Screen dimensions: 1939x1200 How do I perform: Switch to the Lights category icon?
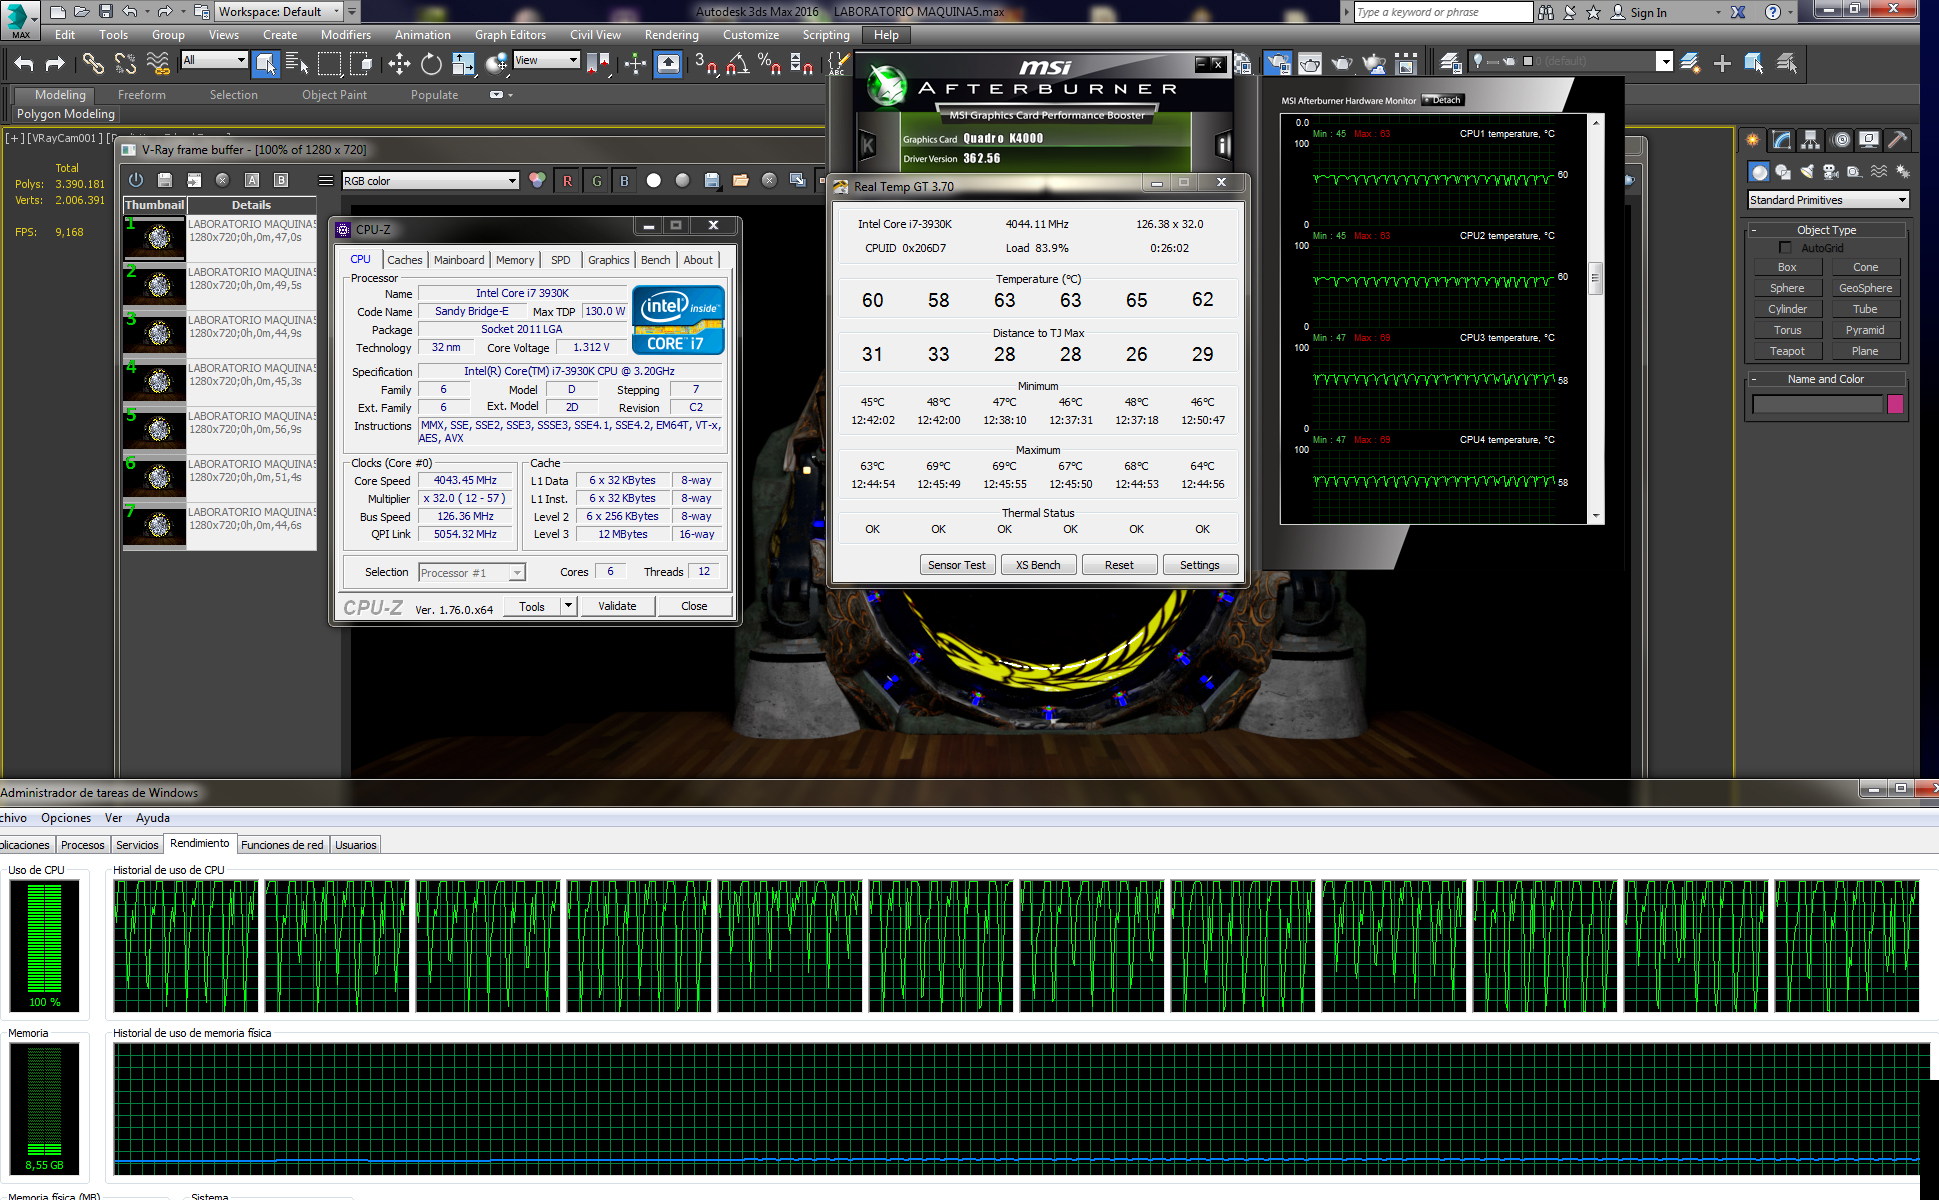[1807, 172]
